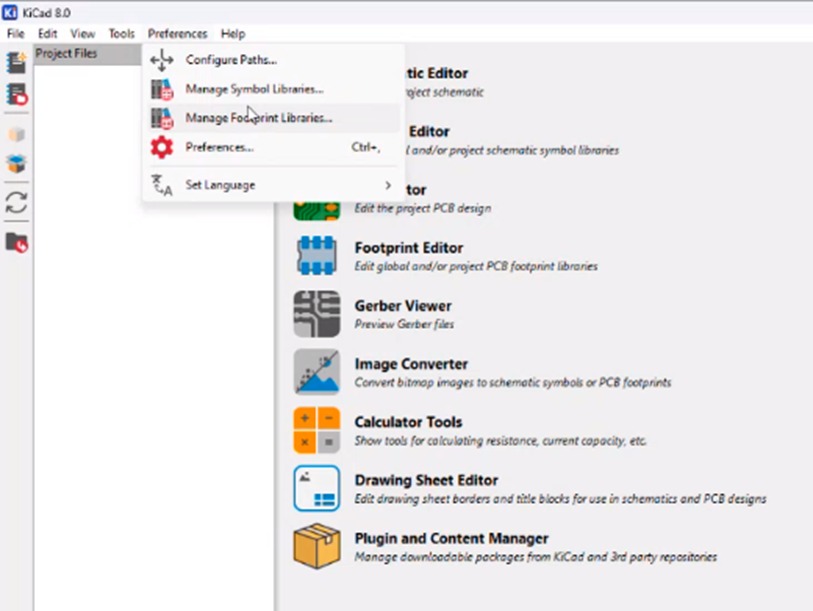Click the Footprint Editor title
This screenshot has width=813, height=611.
coord(409,248)
